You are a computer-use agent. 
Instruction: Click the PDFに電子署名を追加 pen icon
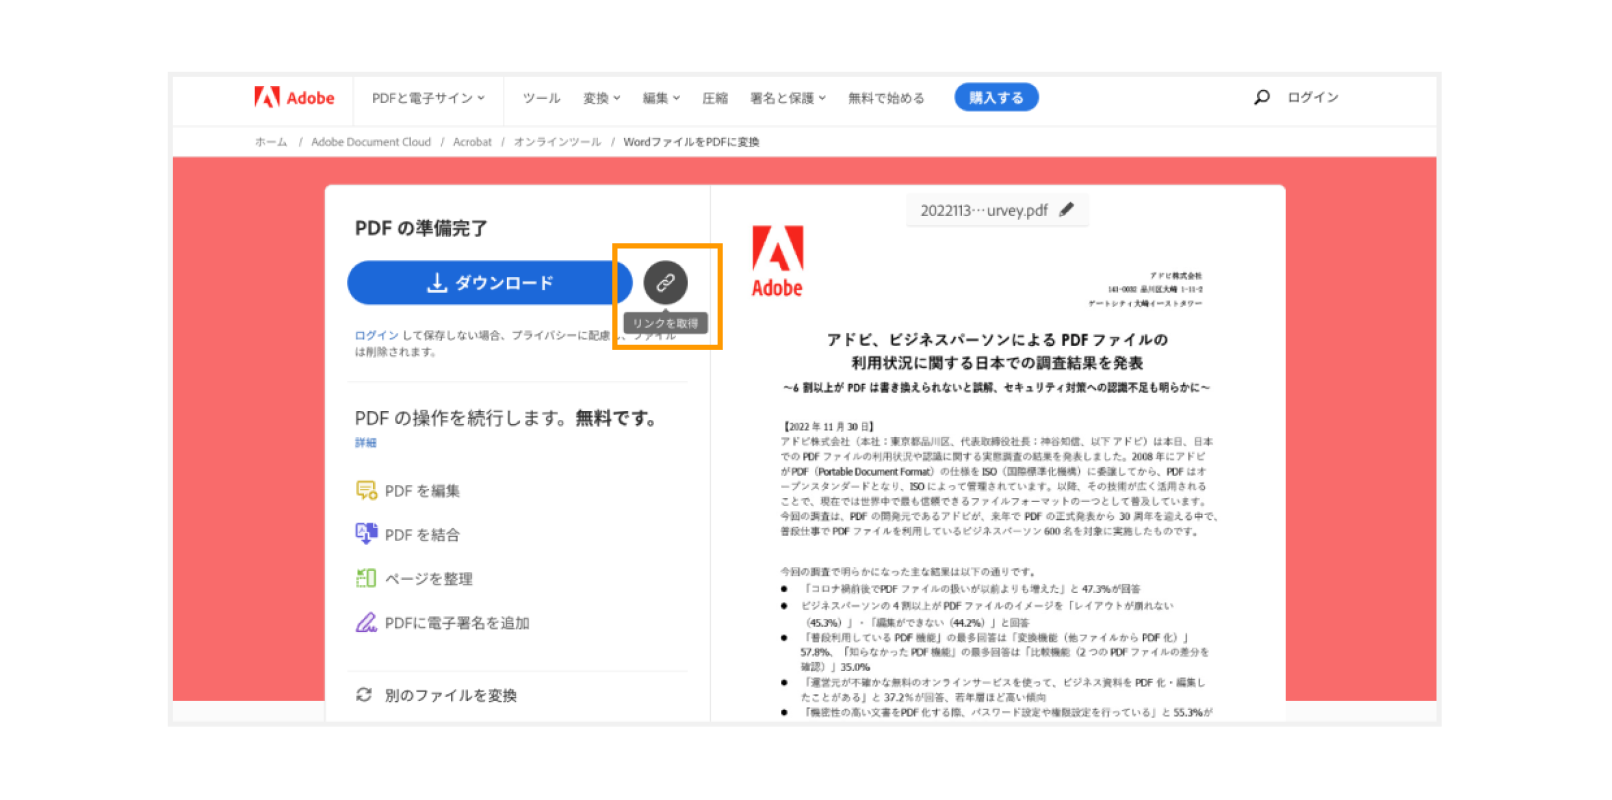(366, 622)
